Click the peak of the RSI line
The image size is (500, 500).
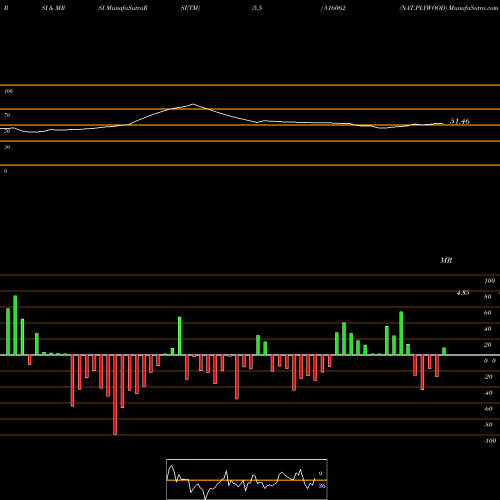193,104
